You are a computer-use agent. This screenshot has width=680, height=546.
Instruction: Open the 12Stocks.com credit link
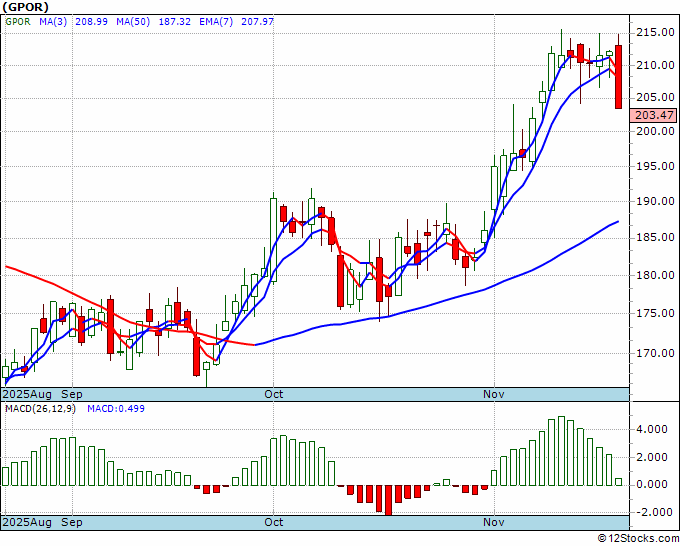pos(638,539)
